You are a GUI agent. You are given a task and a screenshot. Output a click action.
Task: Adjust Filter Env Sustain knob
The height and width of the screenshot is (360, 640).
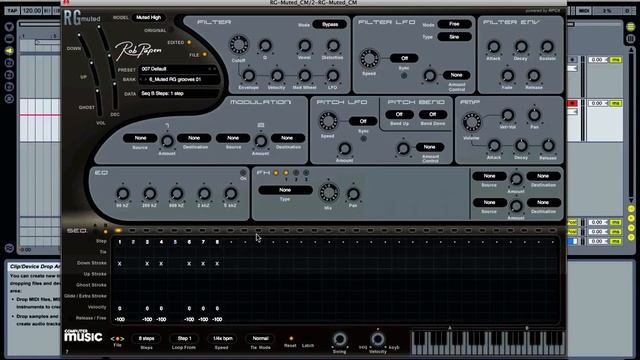(547, 47)
